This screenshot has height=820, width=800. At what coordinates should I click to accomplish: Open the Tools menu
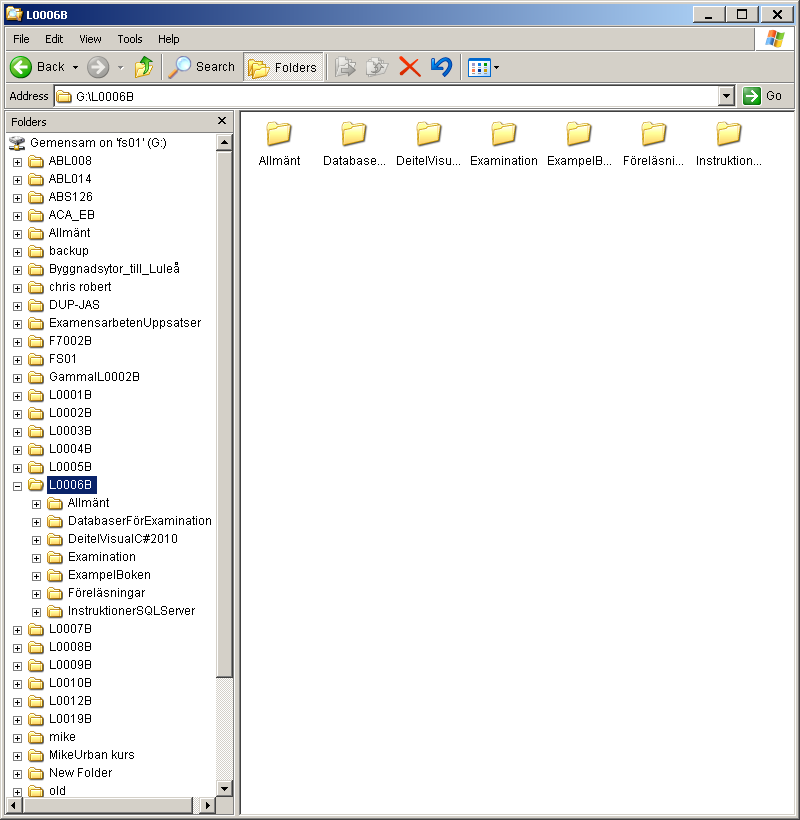coord(130,39)
